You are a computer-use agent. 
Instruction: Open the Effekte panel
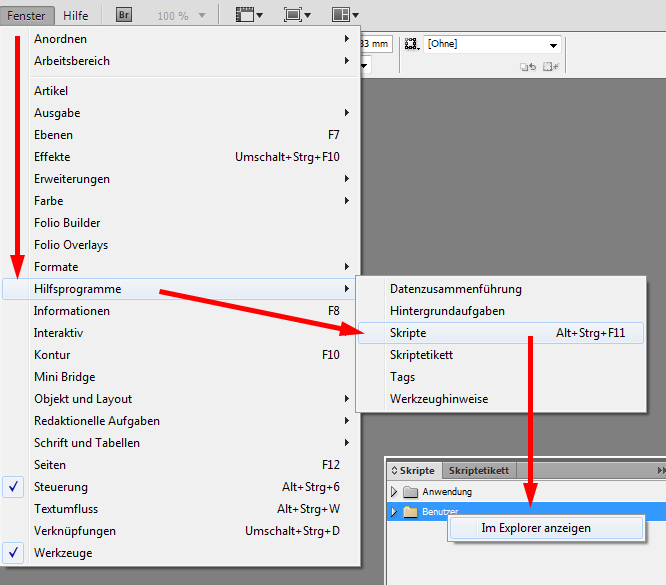[x=179, y=157]
